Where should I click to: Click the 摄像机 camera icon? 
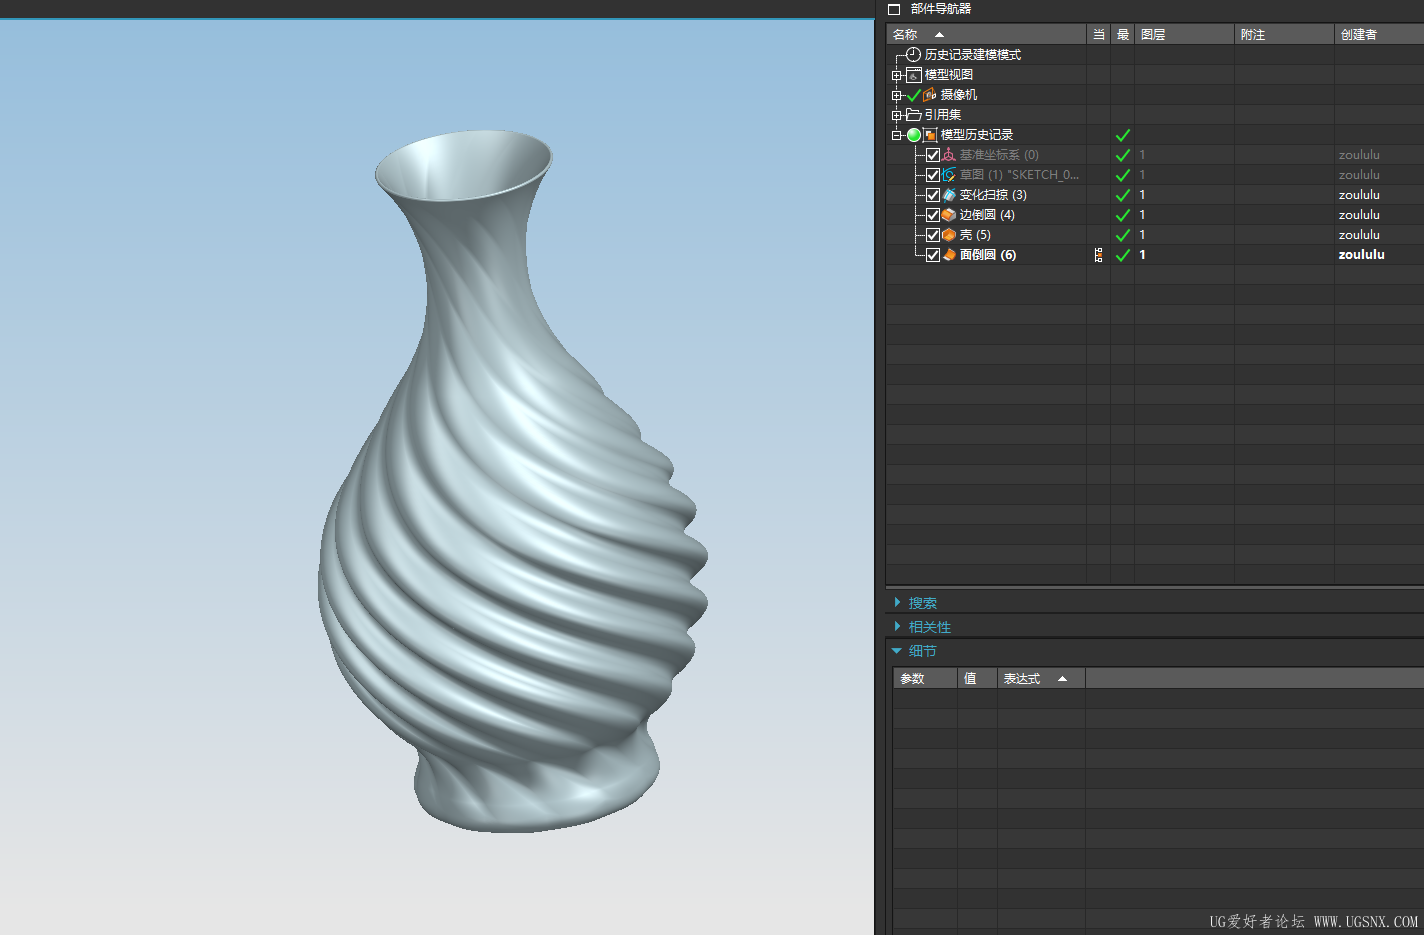point(930,95)
